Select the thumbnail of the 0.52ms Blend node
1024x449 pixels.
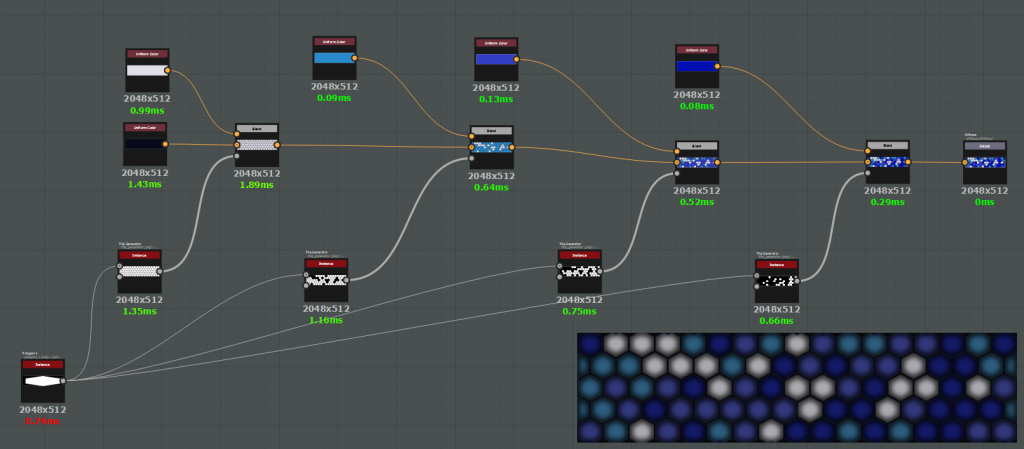(x=697, y=163)
